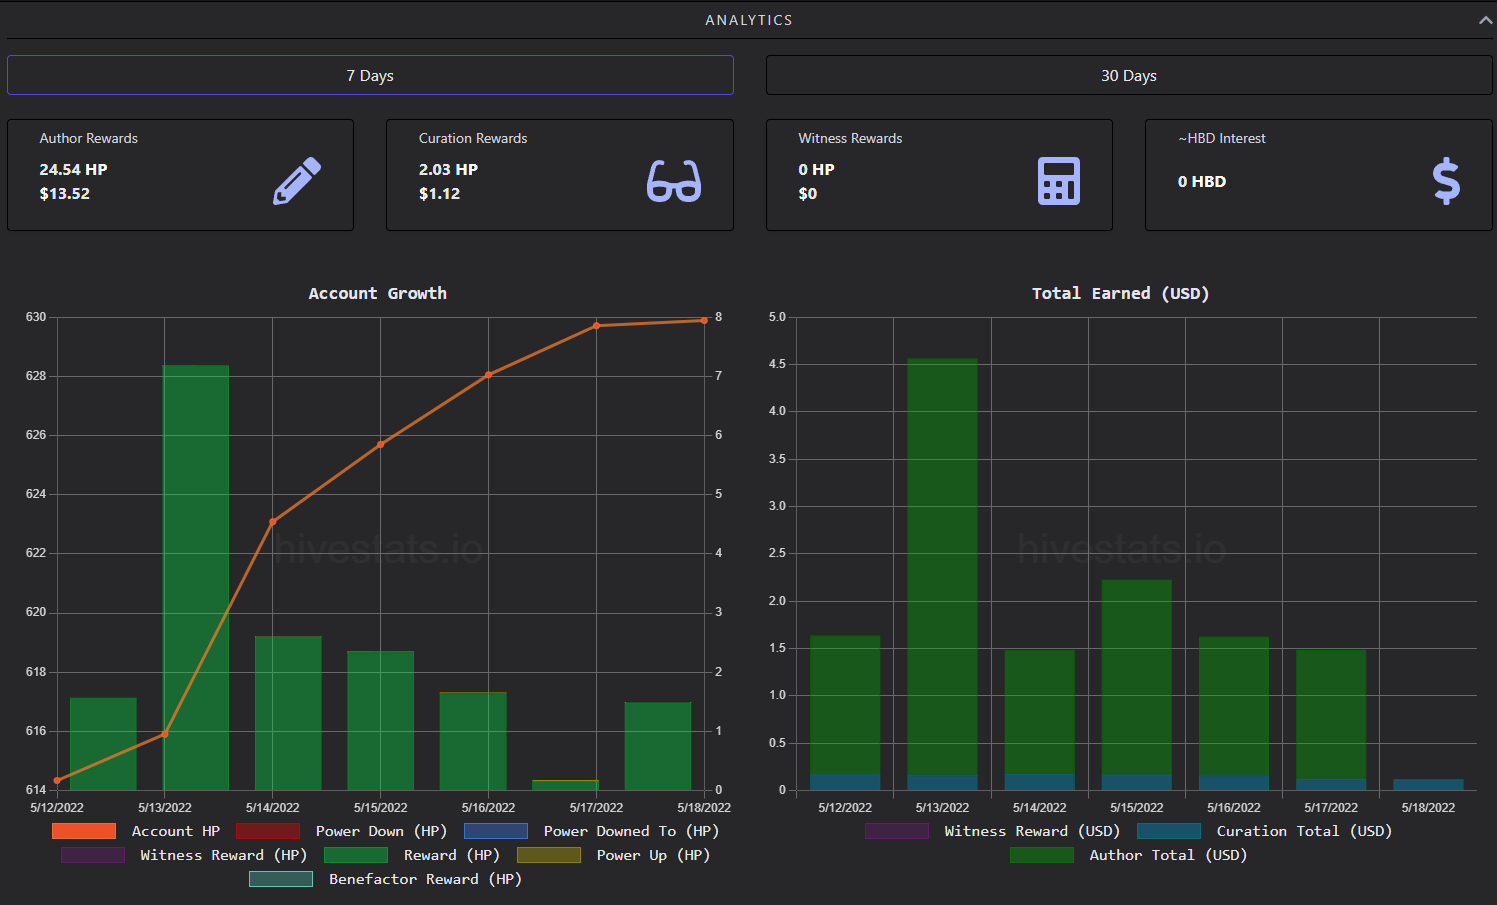1497x905 pixels.
Task: Click the Witness Reward (HP) legend label
Action: 224,855
